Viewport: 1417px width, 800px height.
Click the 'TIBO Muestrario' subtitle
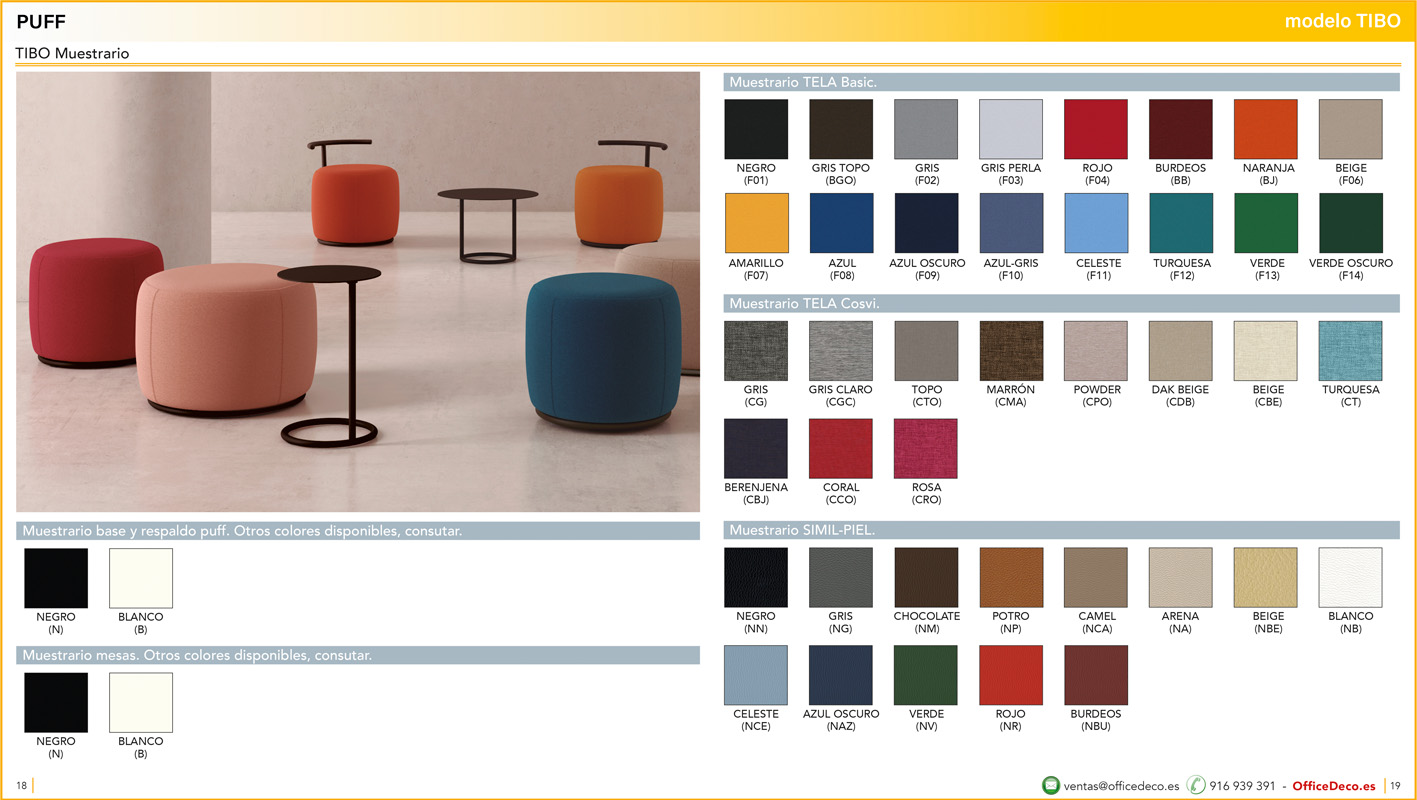tap(72, 53)
